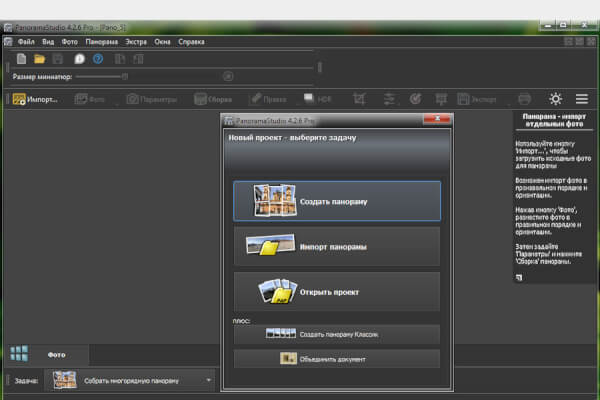
Task: Click the Импорт... toolbar button
Action: coord(35,99)
